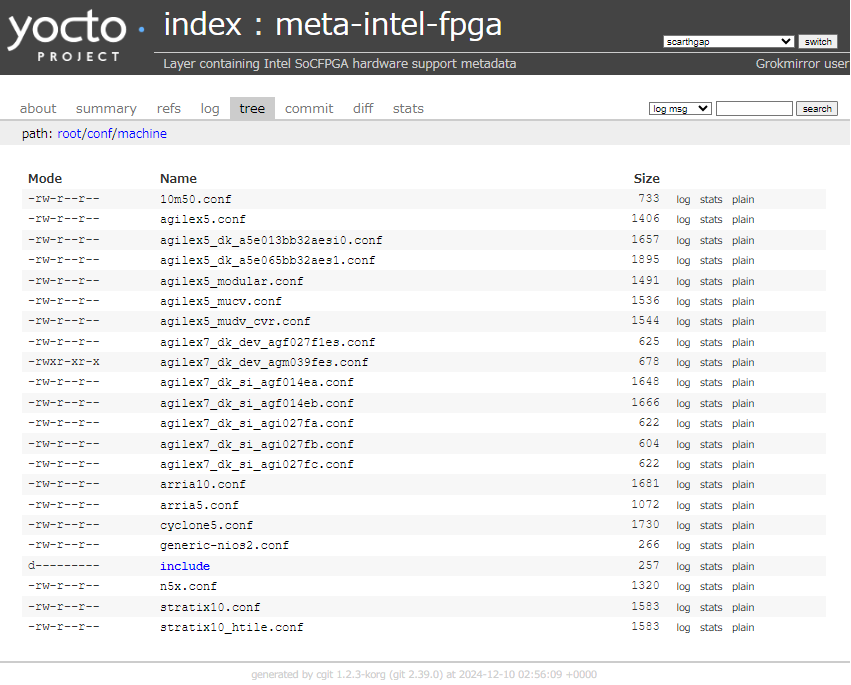
Task: View plain version of arria10.conf
Action: click(x=743, y=485)
